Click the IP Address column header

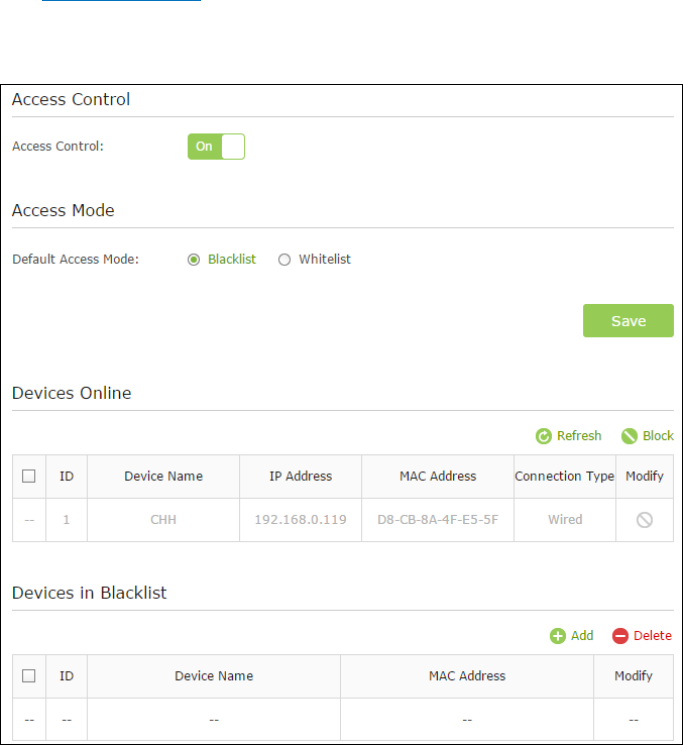click(300, 476)
